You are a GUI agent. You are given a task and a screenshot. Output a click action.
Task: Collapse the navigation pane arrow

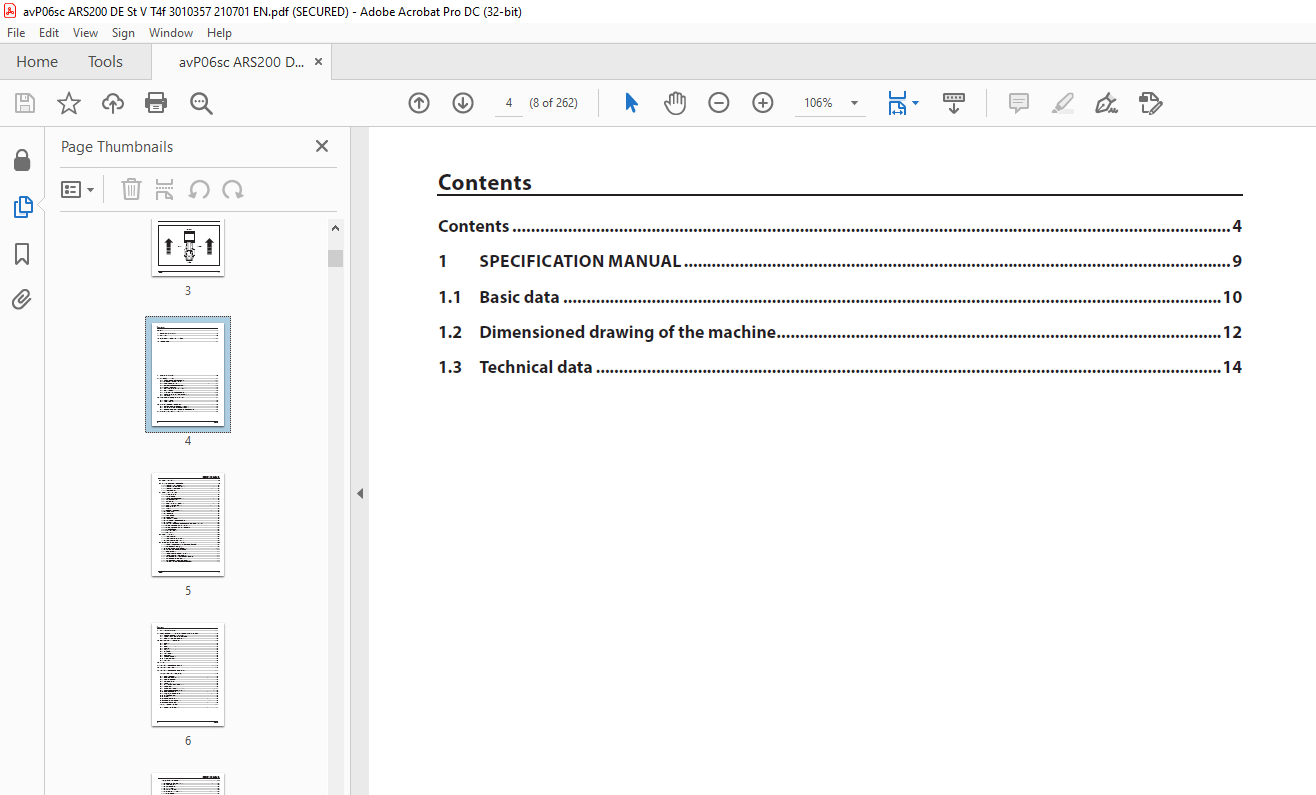click(360, 493)
